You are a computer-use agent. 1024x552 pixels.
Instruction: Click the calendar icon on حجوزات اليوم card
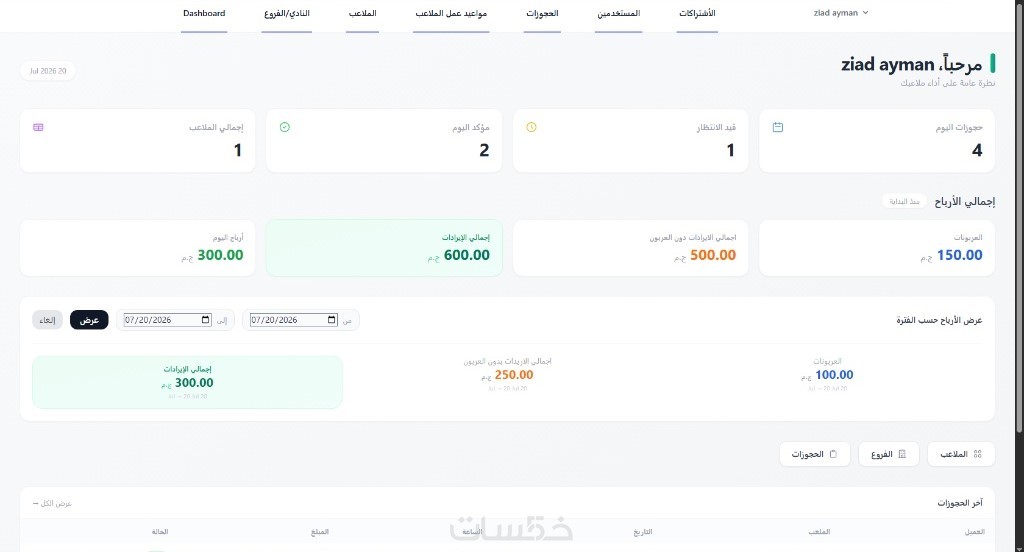point(777,127)
